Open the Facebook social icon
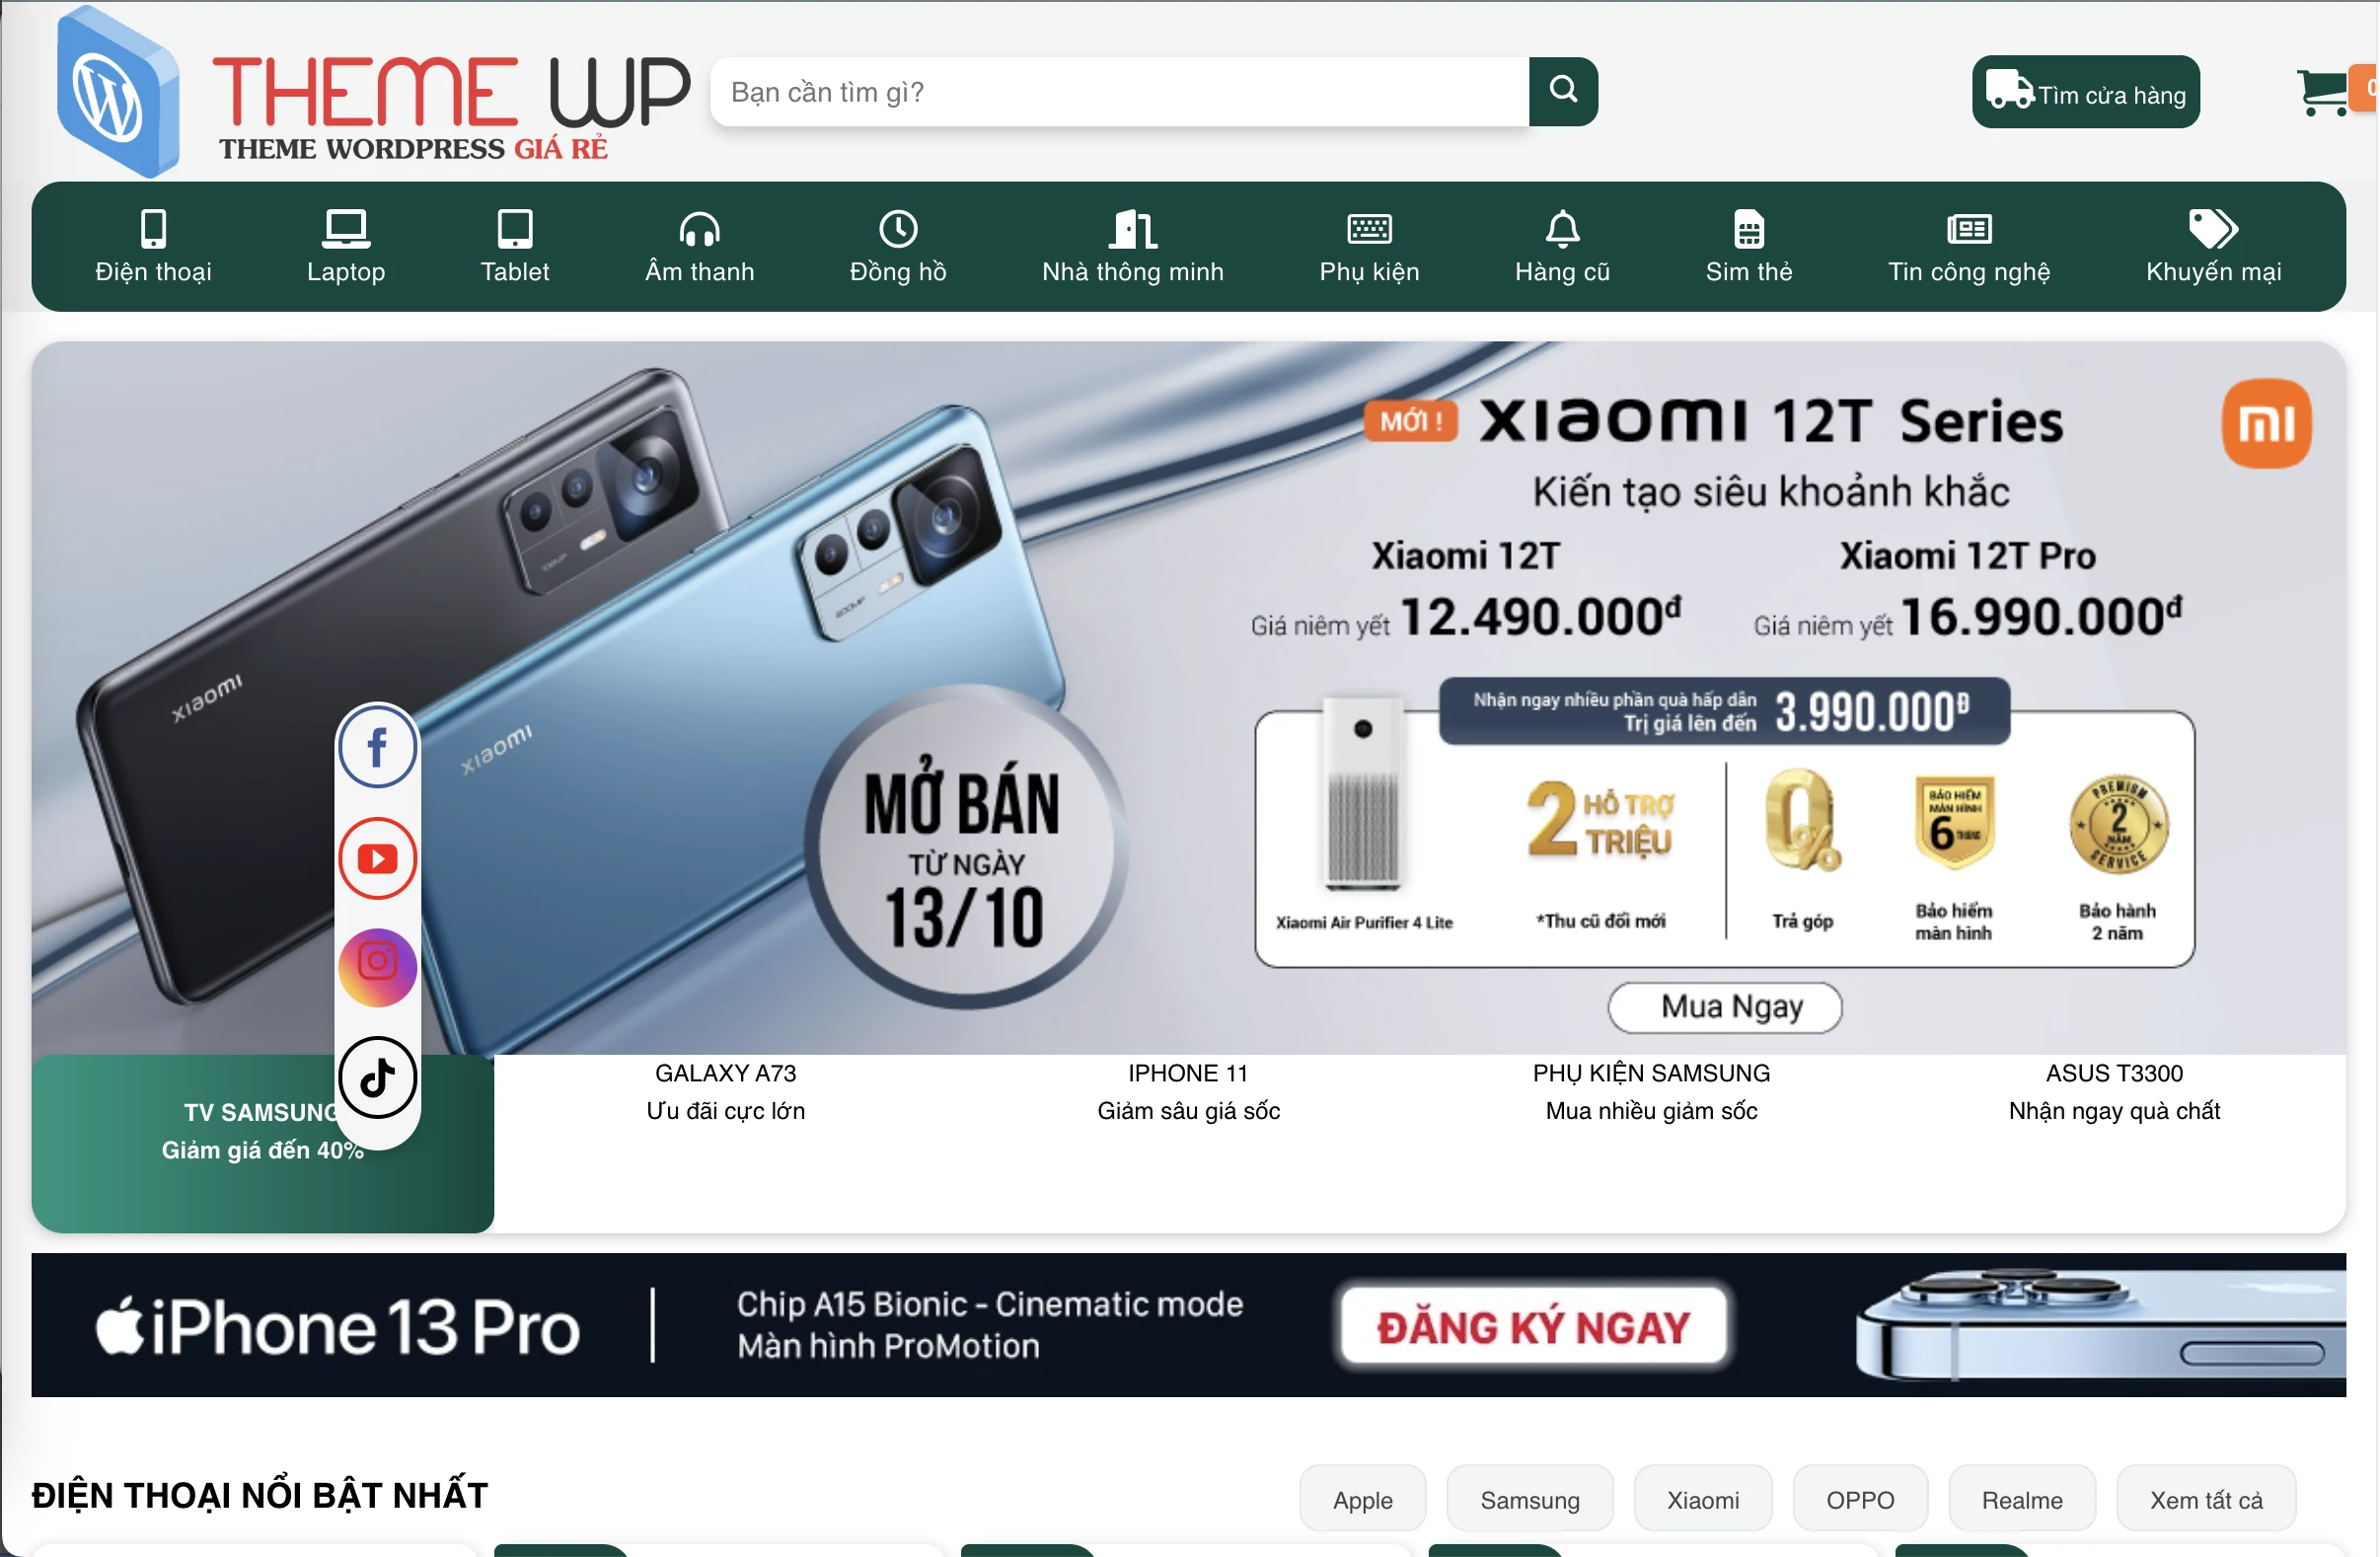Image resolution: width=2380 pixels, height=1557 pixels. (x=377, y=747)
